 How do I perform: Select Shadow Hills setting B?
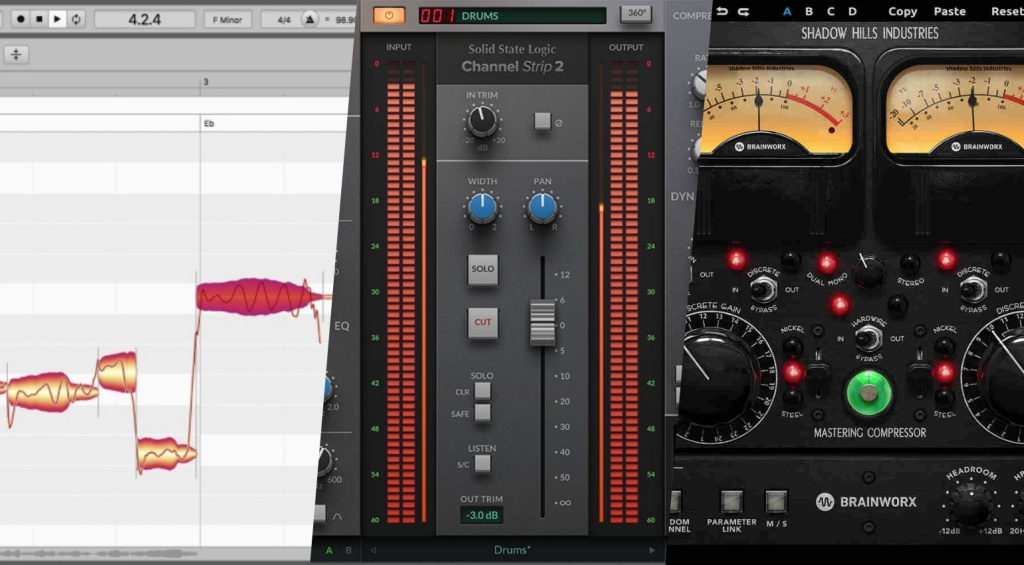click(x=808, y=11)
